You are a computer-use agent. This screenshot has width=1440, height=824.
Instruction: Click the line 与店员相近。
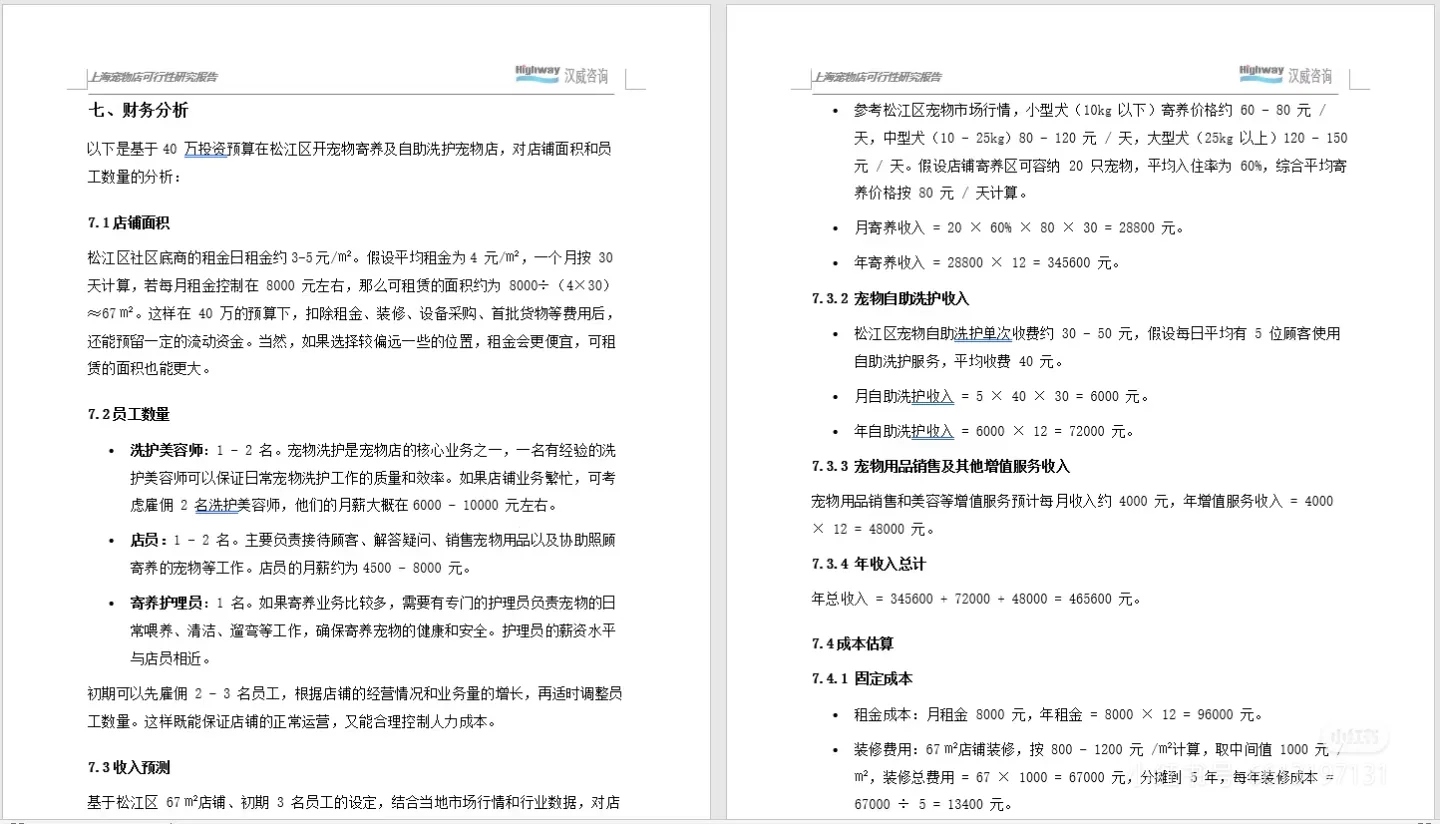tap(171, 659)
